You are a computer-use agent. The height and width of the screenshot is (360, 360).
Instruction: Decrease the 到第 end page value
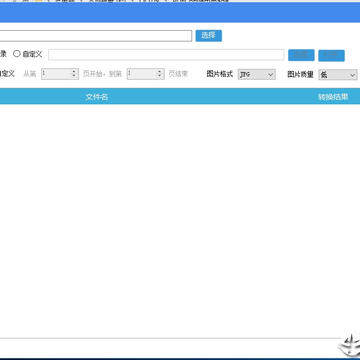click(160, 77)
